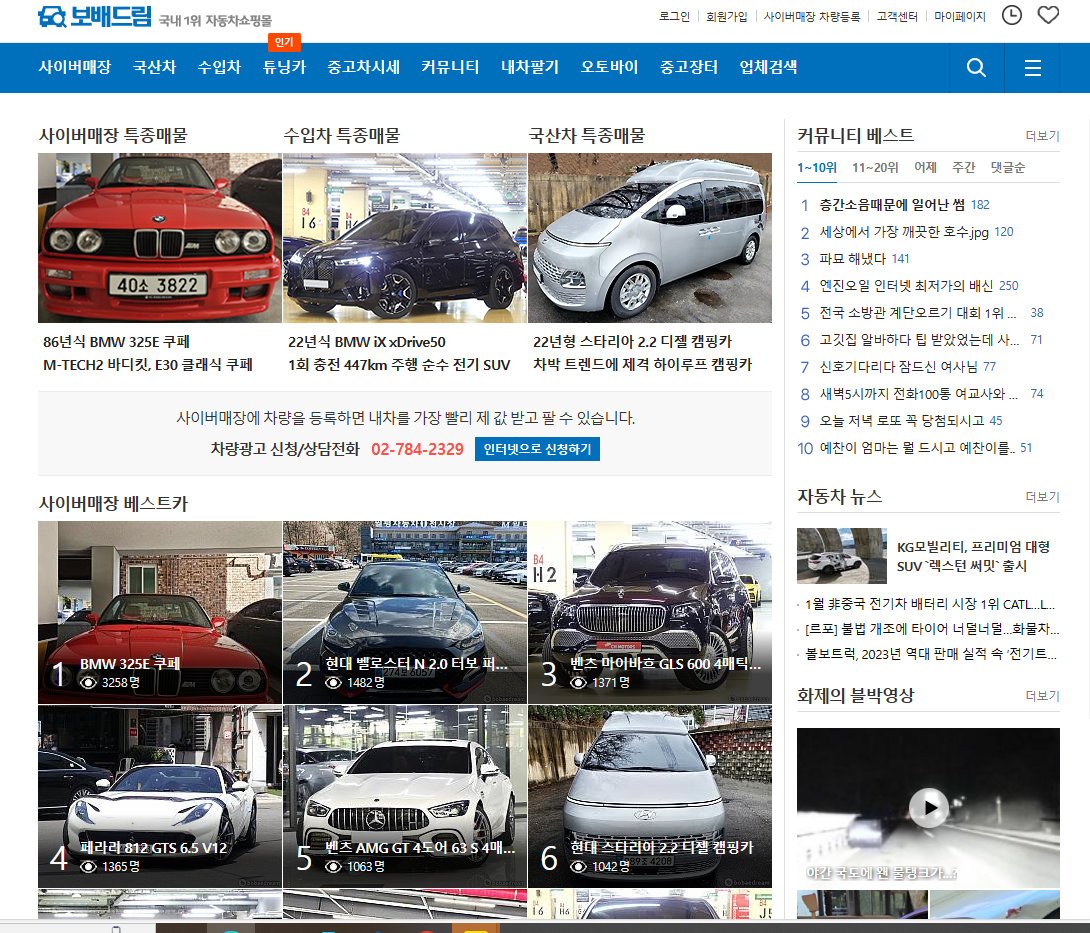Select the 주간 tab
Image resolution: width=1090 pixels, height=933 pixels.
tap(963, 168)
